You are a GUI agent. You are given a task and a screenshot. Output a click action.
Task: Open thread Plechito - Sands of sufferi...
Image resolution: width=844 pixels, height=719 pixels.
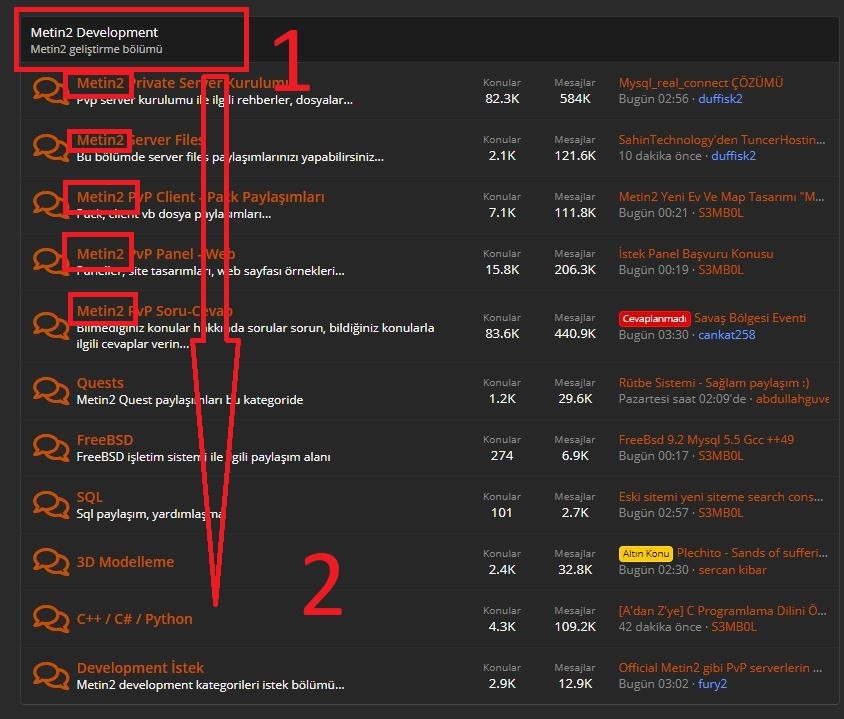click(x=752, y=553)
